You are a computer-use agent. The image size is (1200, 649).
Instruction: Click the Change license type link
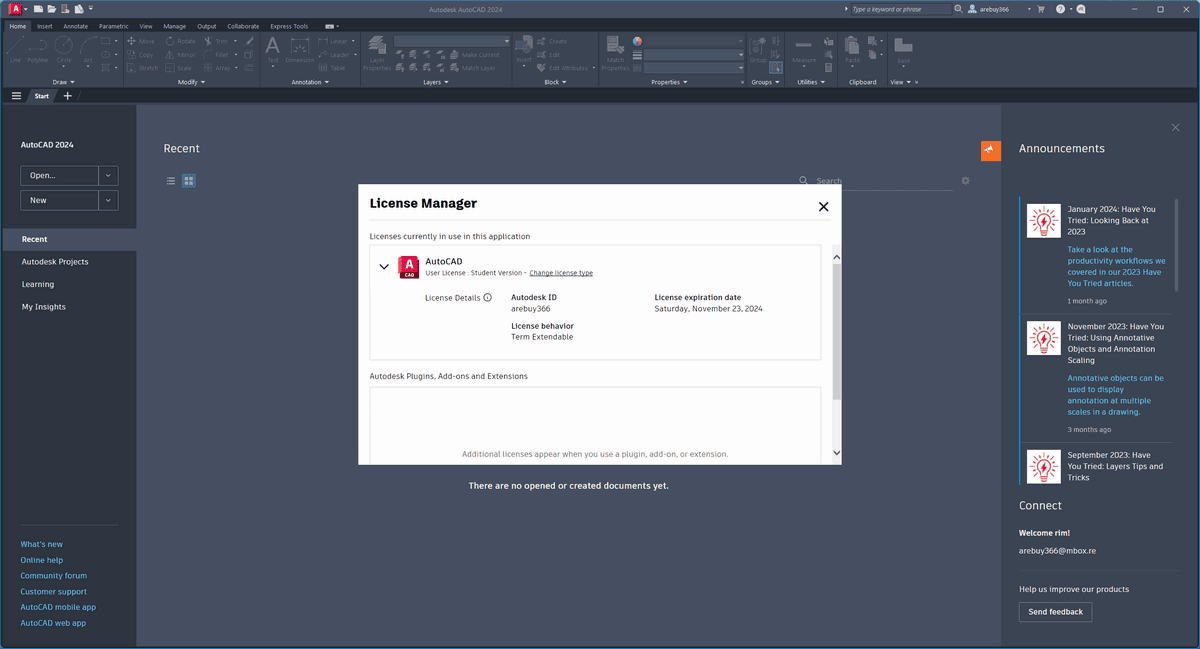pyautogui.click(x=560, y=272)
